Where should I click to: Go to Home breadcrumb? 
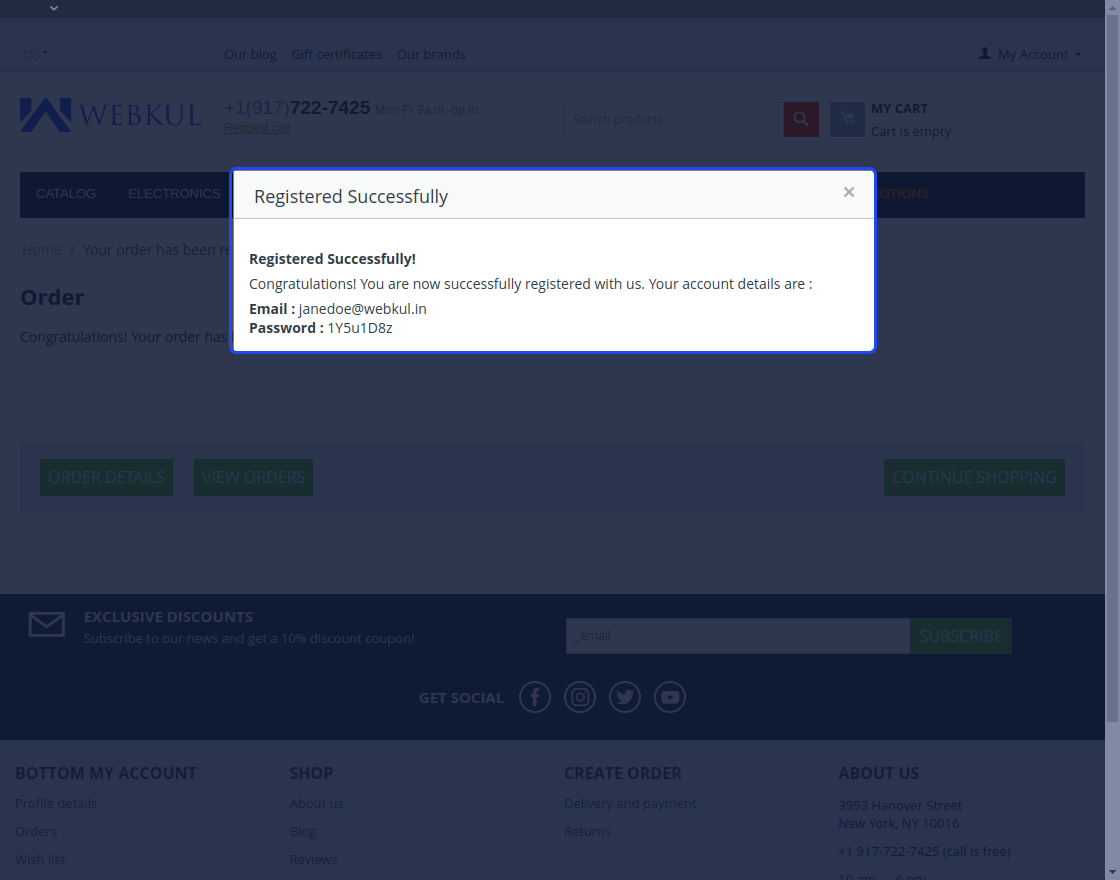coord(41,250)
